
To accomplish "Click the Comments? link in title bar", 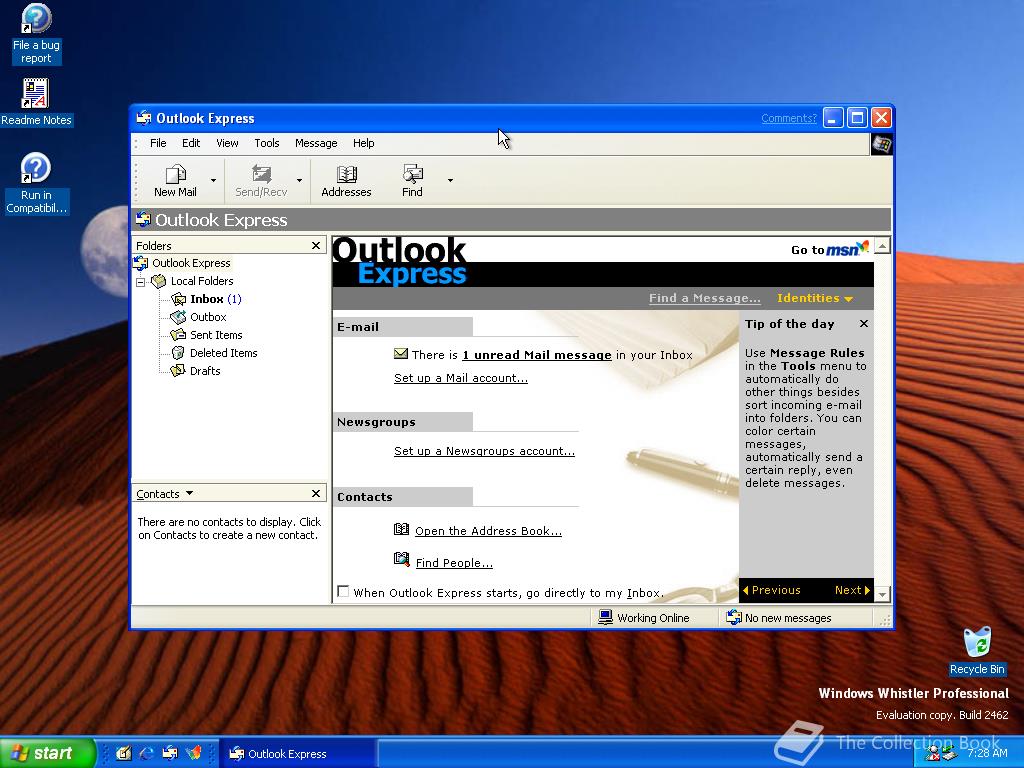I will tap(789, 118).
